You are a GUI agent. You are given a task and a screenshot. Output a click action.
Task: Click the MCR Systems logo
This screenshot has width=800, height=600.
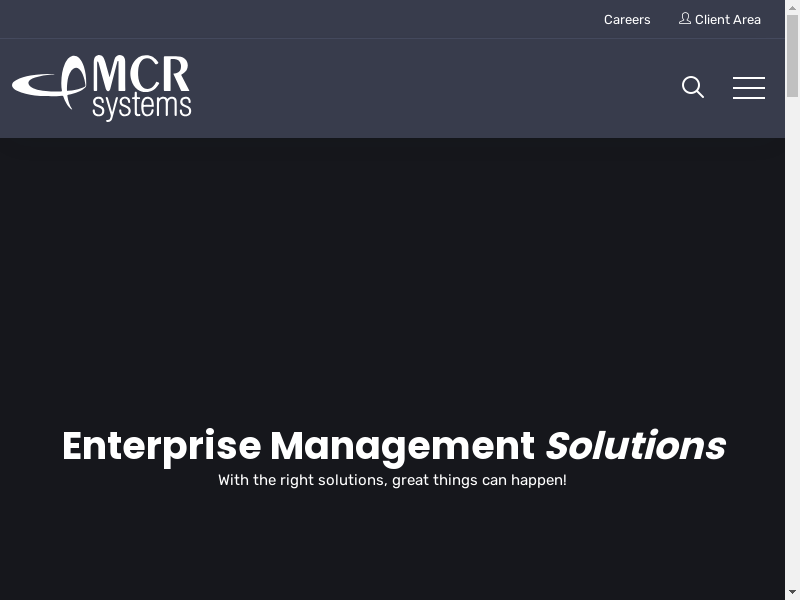tap(102, 88)
